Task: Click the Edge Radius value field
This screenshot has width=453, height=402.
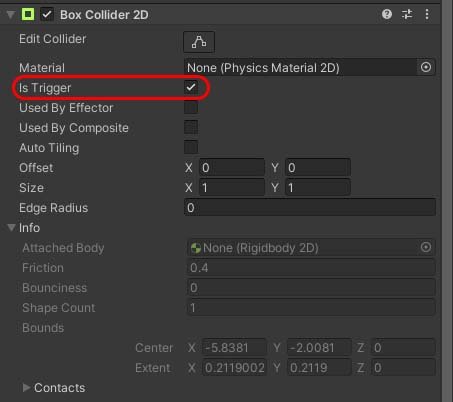Action: click(310, 208)
